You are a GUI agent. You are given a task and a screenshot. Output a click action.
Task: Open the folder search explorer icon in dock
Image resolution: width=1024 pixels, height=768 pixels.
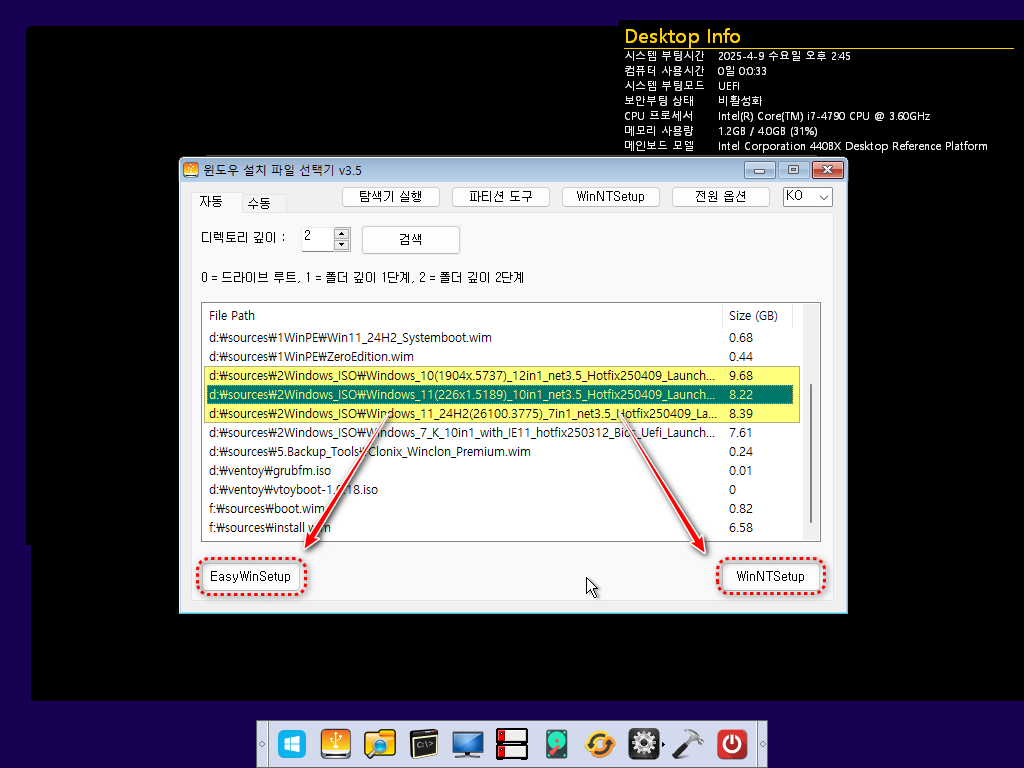tap(379, 744)
